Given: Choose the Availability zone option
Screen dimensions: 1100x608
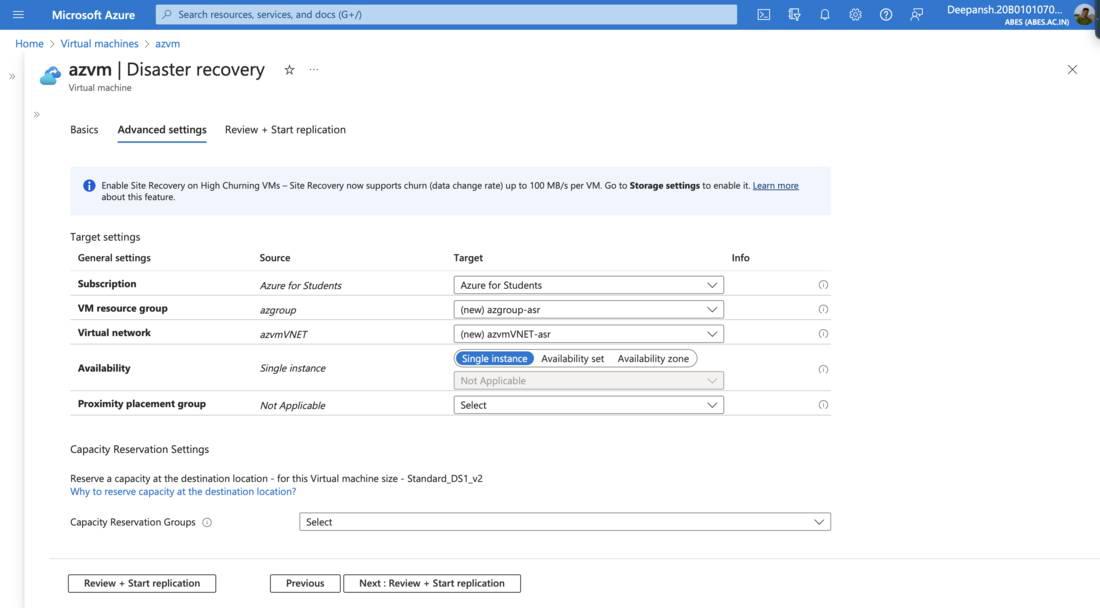Looking at the screenshot, I should 653,358.
